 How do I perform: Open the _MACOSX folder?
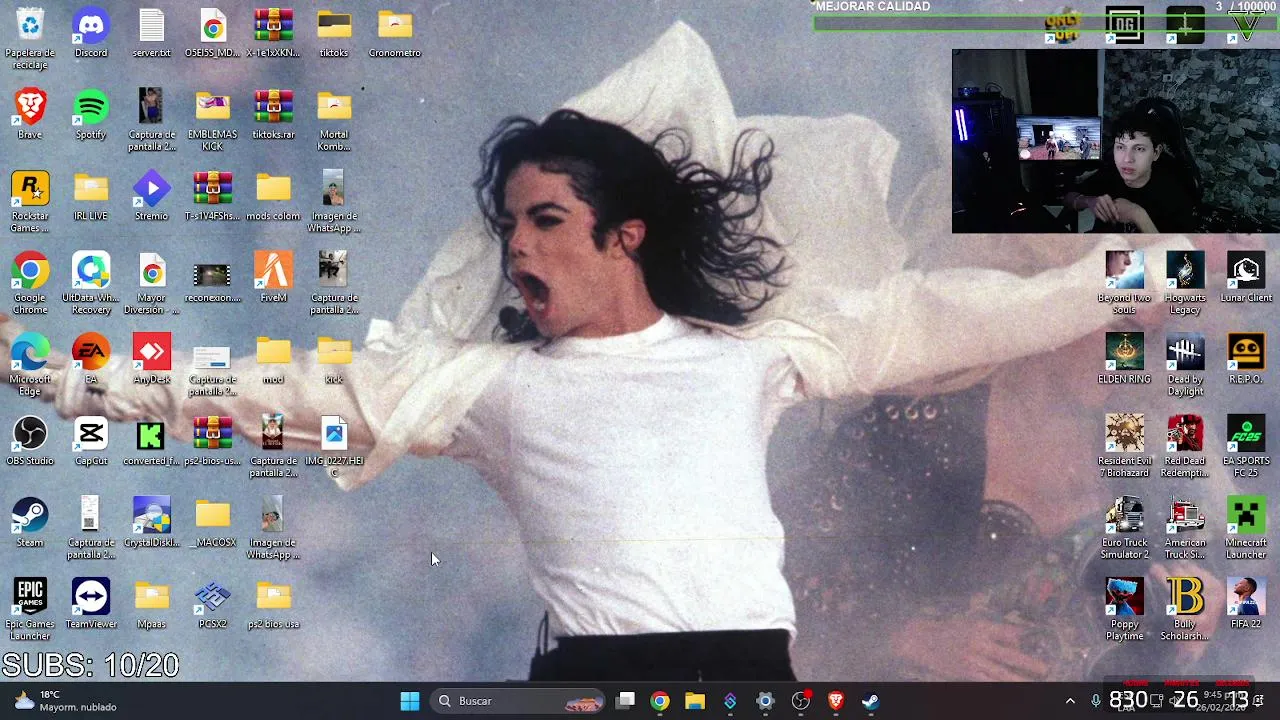pyautogui.click(x=212, y=522)
